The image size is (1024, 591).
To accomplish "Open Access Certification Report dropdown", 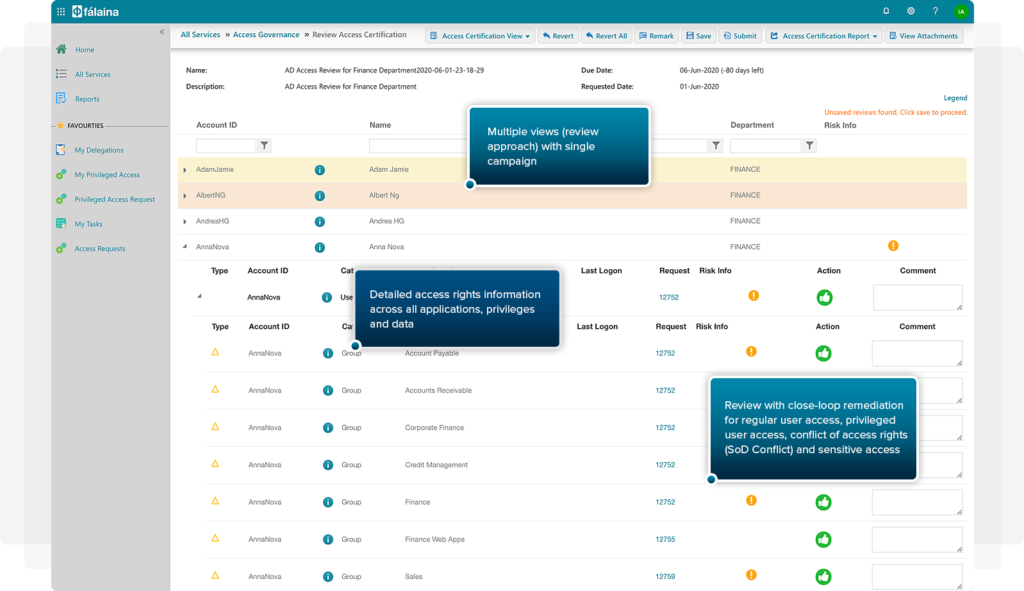I will click(x=824, y=36).
